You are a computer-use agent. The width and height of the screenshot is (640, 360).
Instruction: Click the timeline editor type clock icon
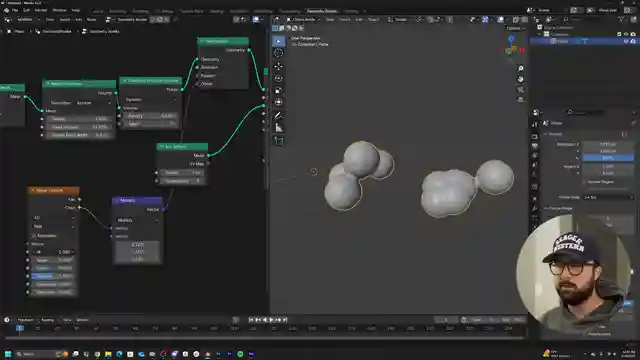coord(7,320)
